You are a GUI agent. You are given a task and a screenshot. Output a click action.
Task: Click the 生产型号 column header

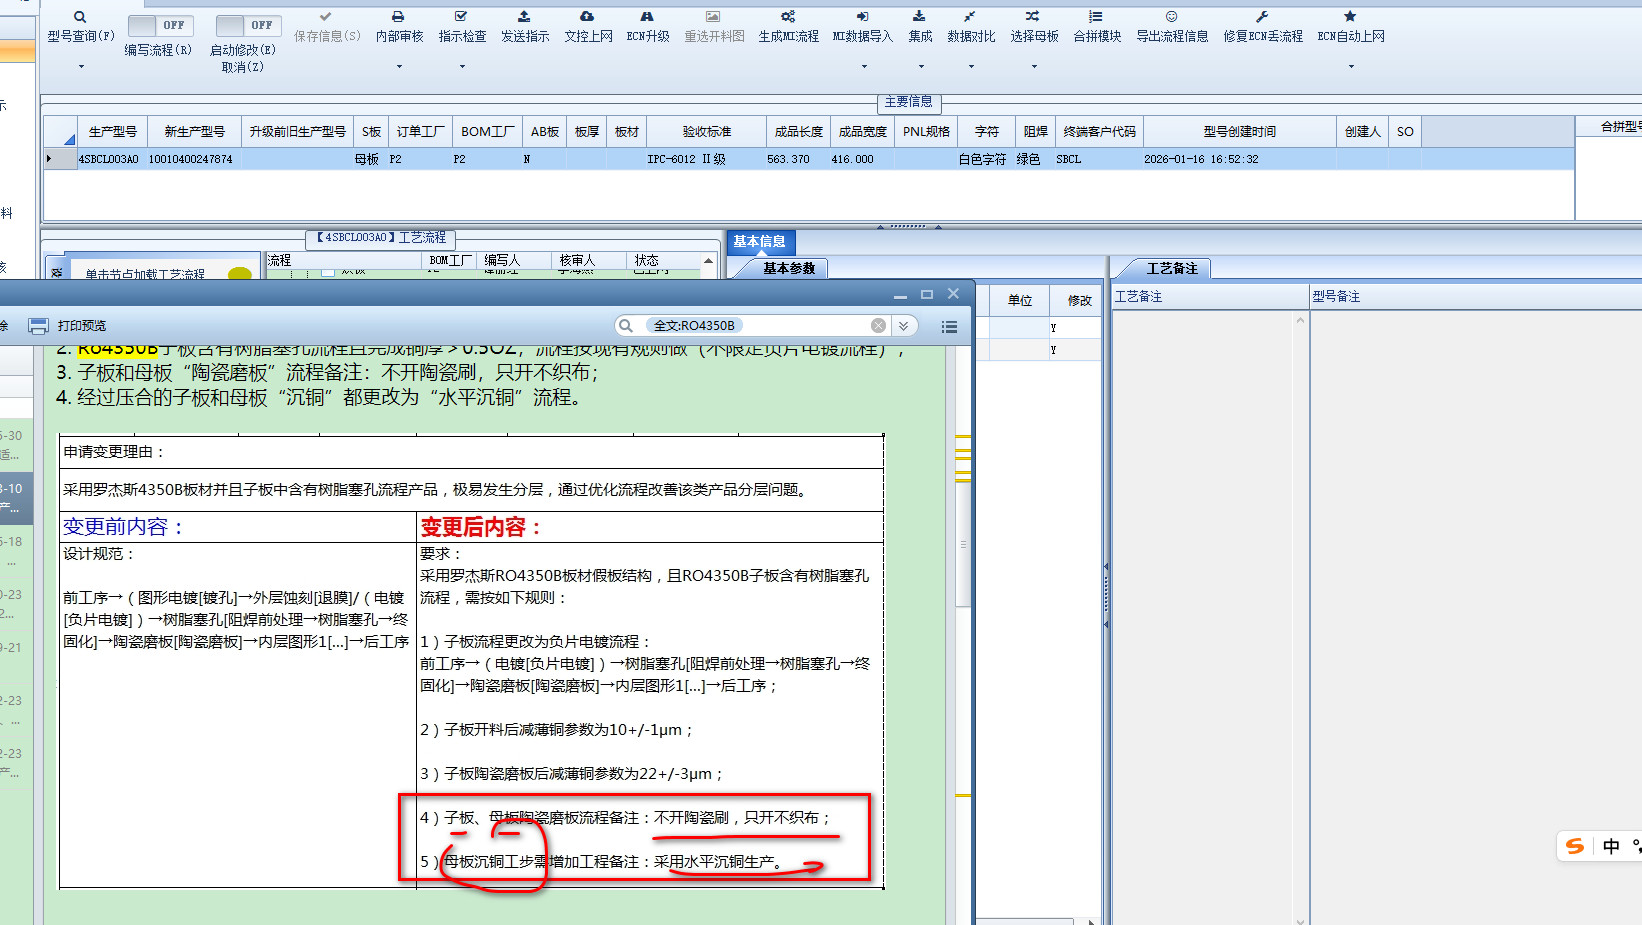112,132
